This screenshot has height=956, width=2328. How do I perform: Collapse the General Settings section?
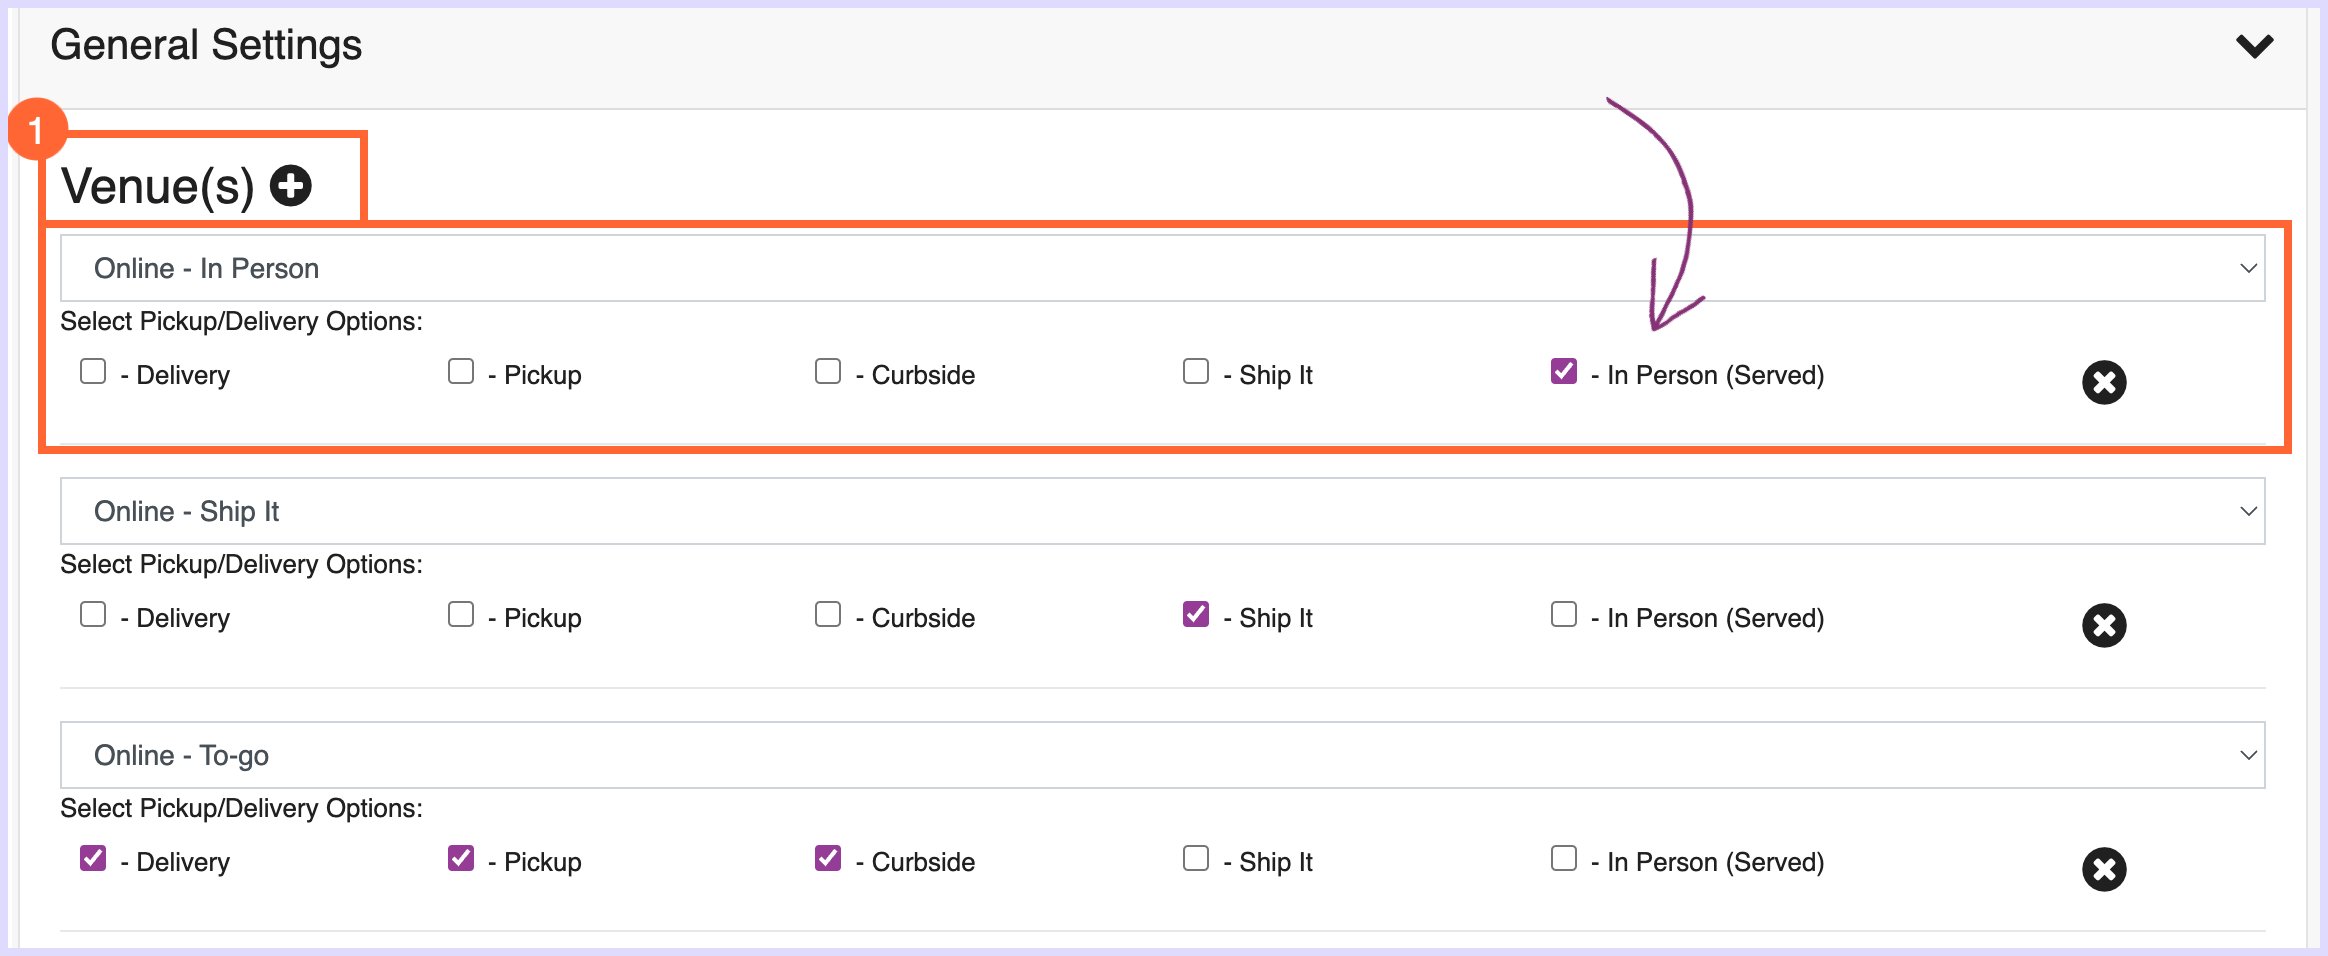pos(2255,46)
